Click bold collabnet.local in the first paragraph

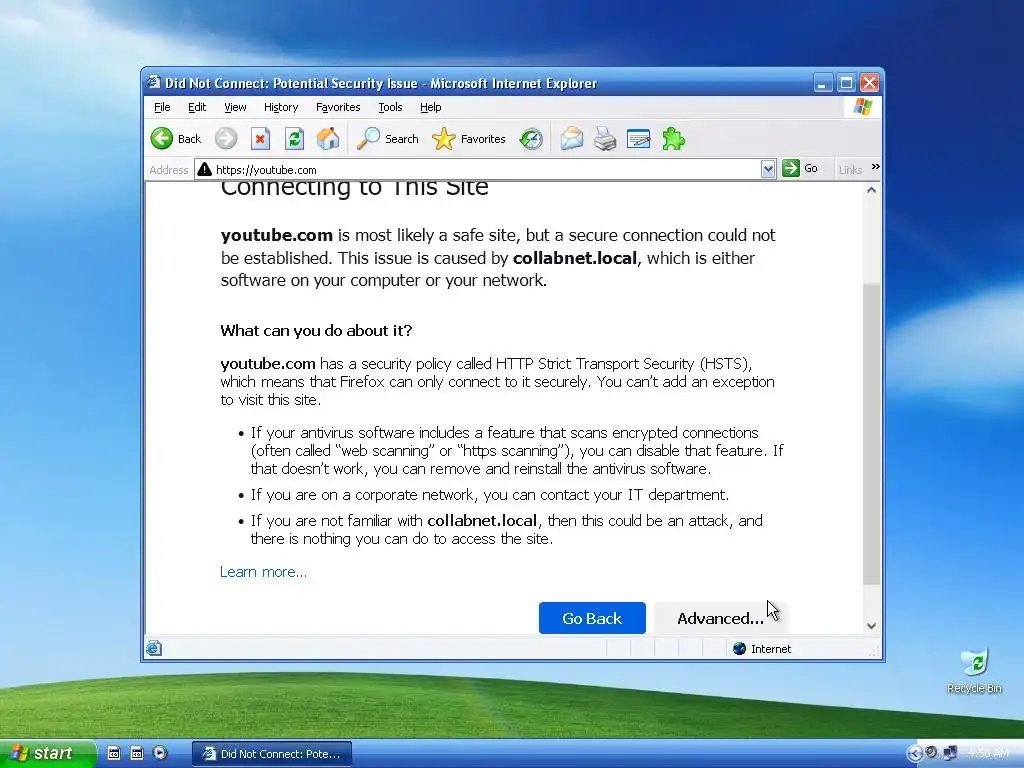click(575, 258)
